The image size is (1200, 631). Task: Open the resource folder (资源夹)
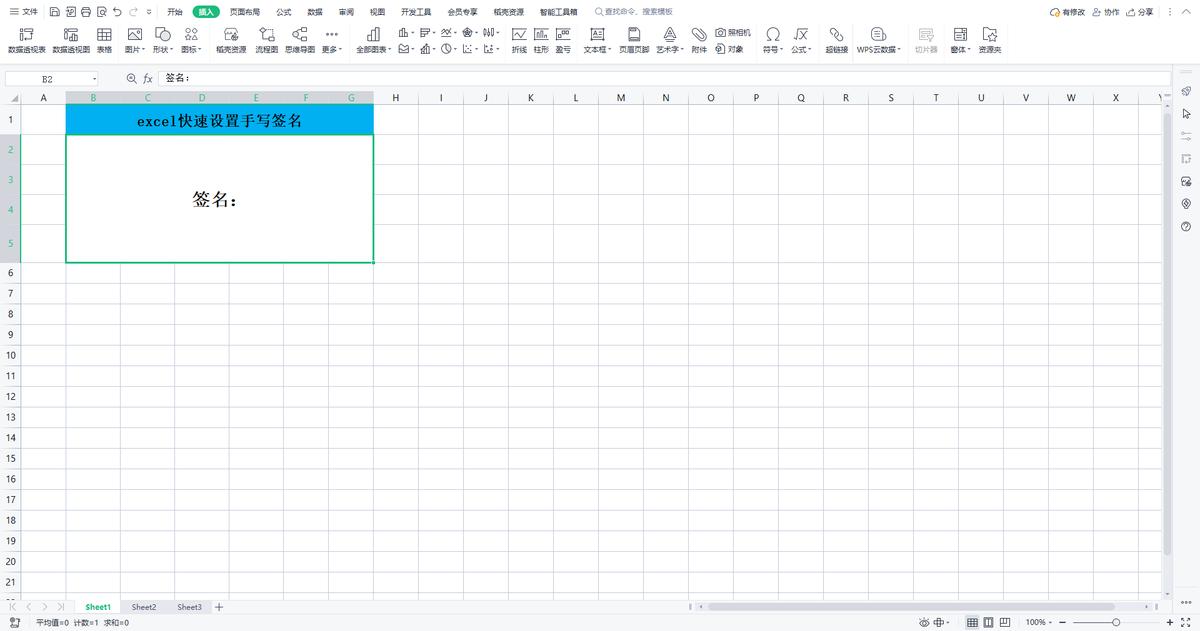(x=989, y=40)
